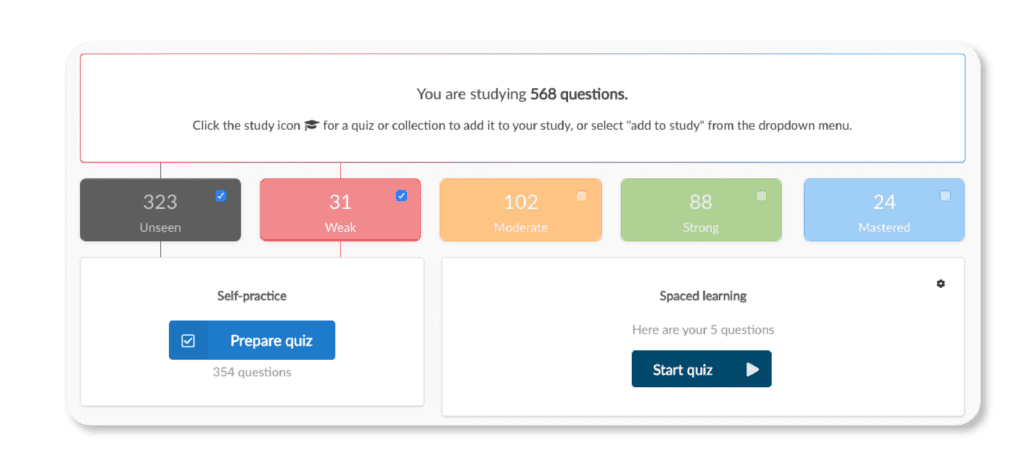
Task: Uncheck the Weak category checkbox
Action: (401, 196)
